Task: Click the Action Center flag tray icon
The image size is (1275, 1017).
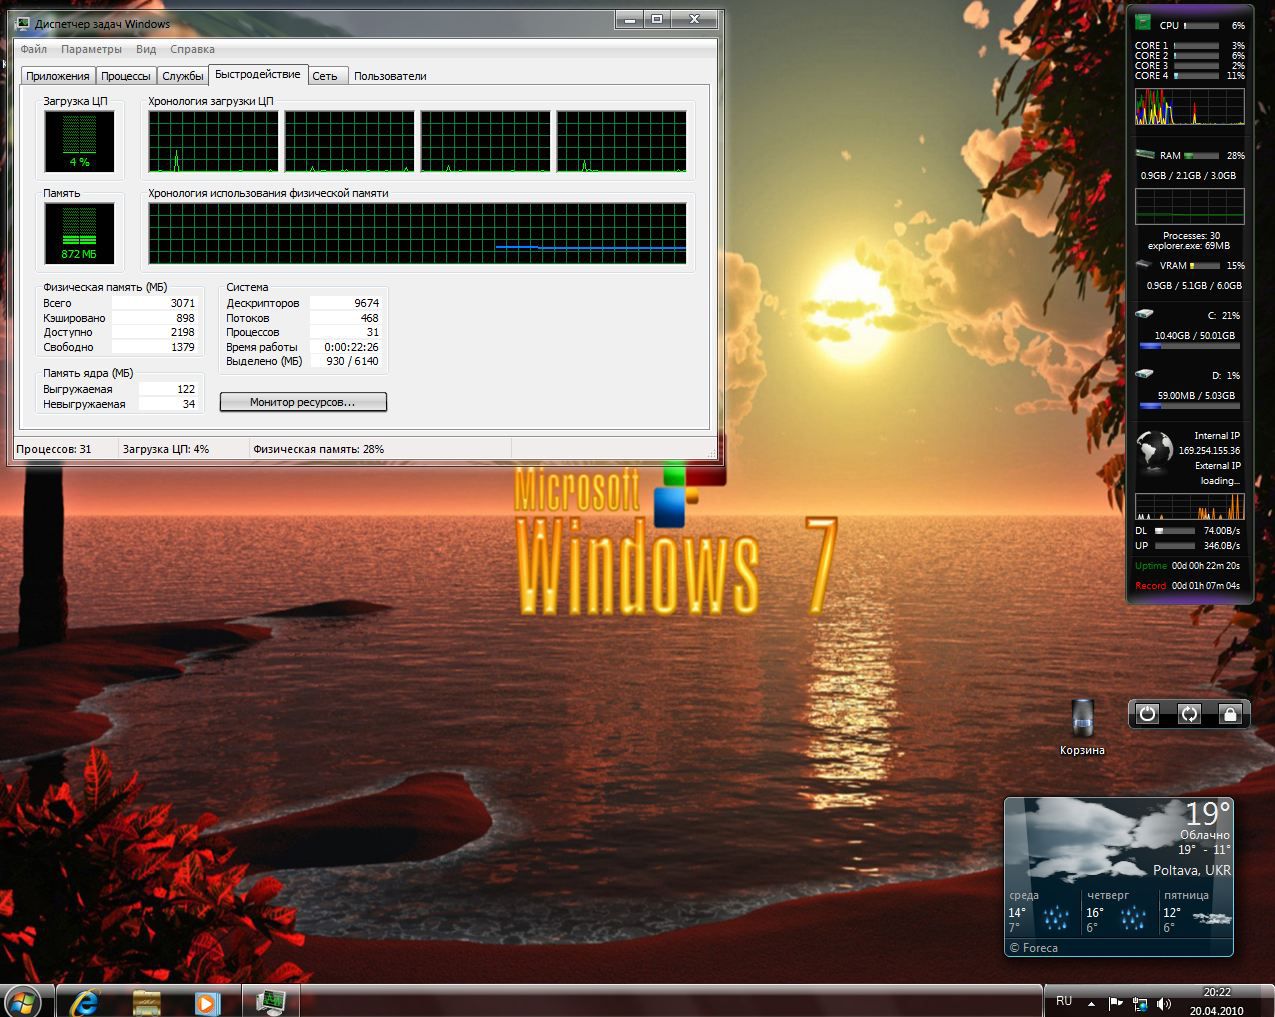Action: [1115, 1003]
